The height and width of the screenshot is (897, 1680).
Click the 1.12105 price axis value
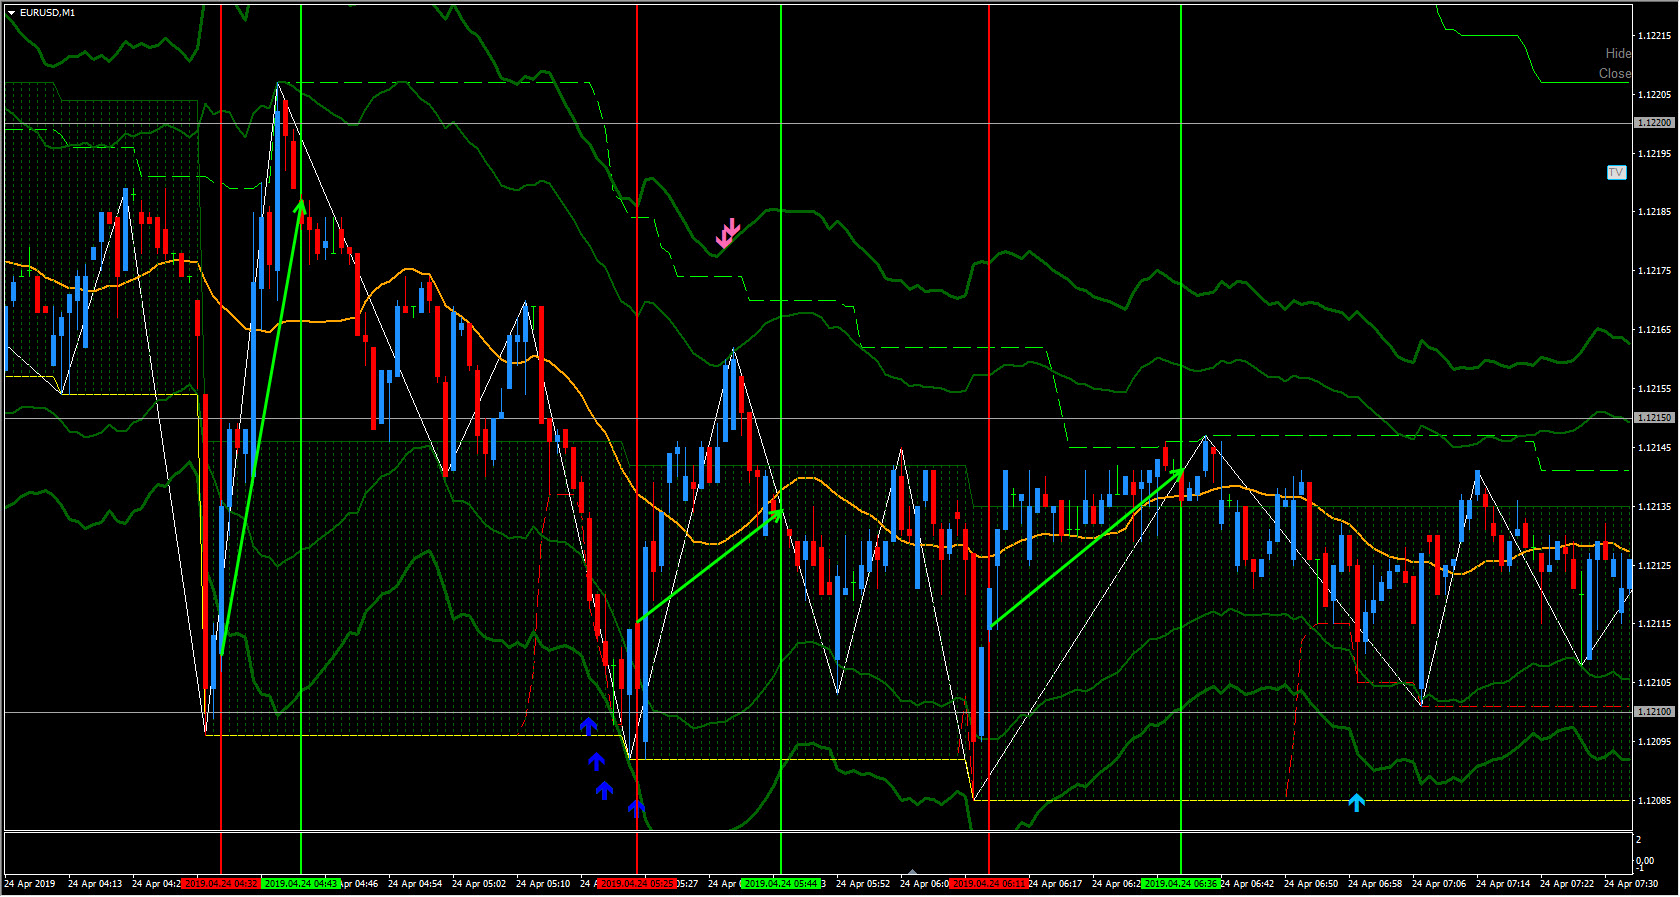[x=1654, y=683]
